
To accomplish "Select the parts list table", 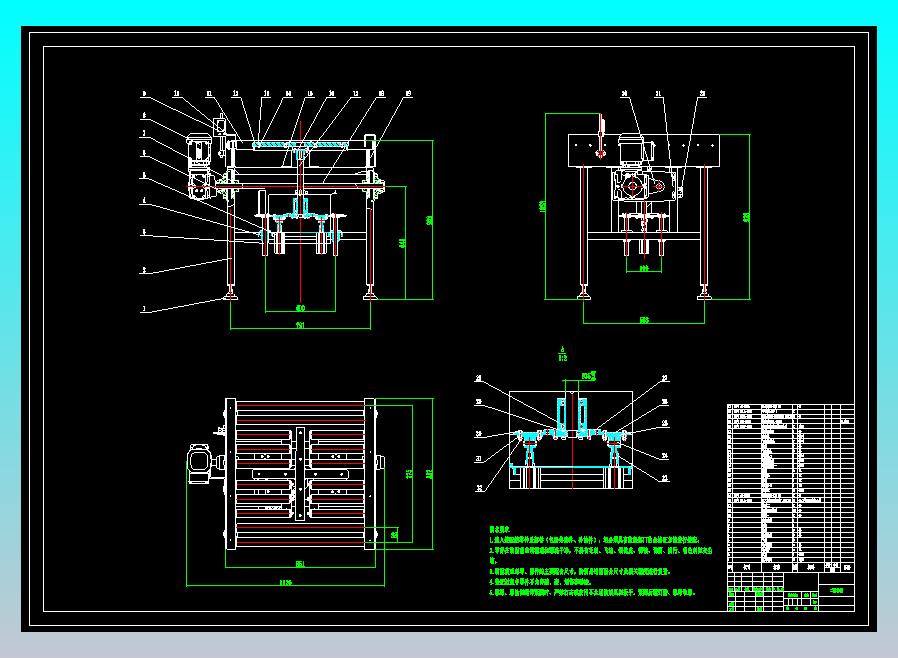I will point(790,488).
